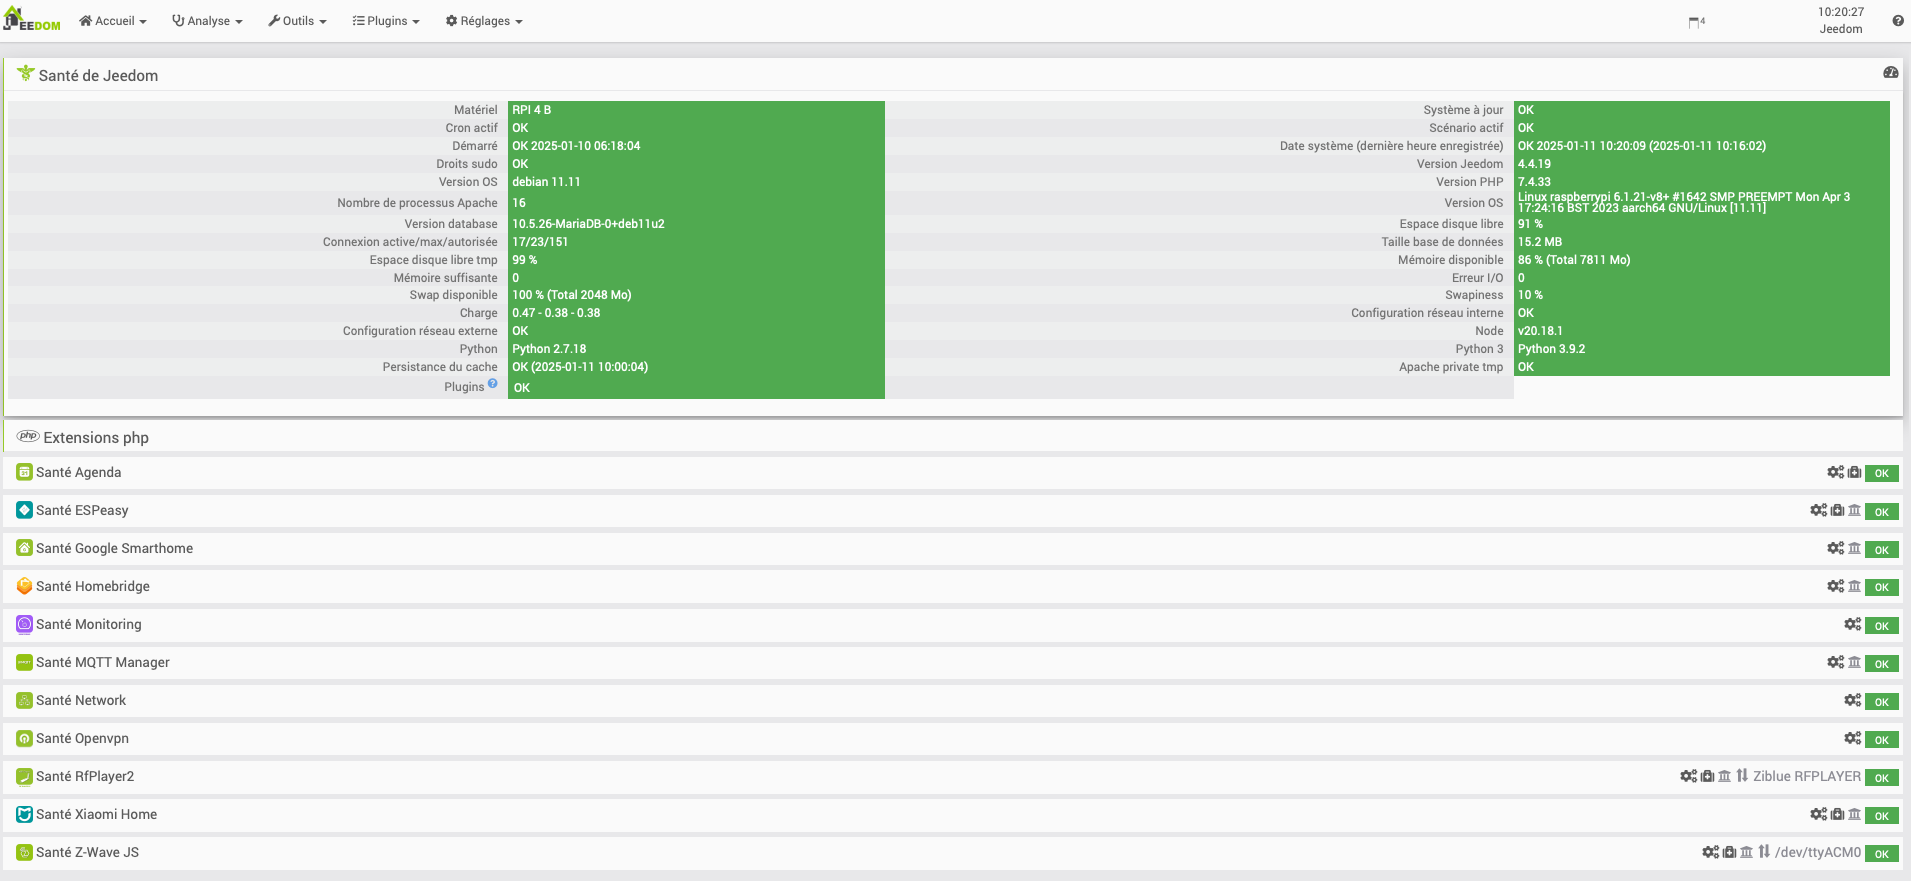Click the gears icon in Santé Openvpn row
1911x881 pixels.
1852,738
